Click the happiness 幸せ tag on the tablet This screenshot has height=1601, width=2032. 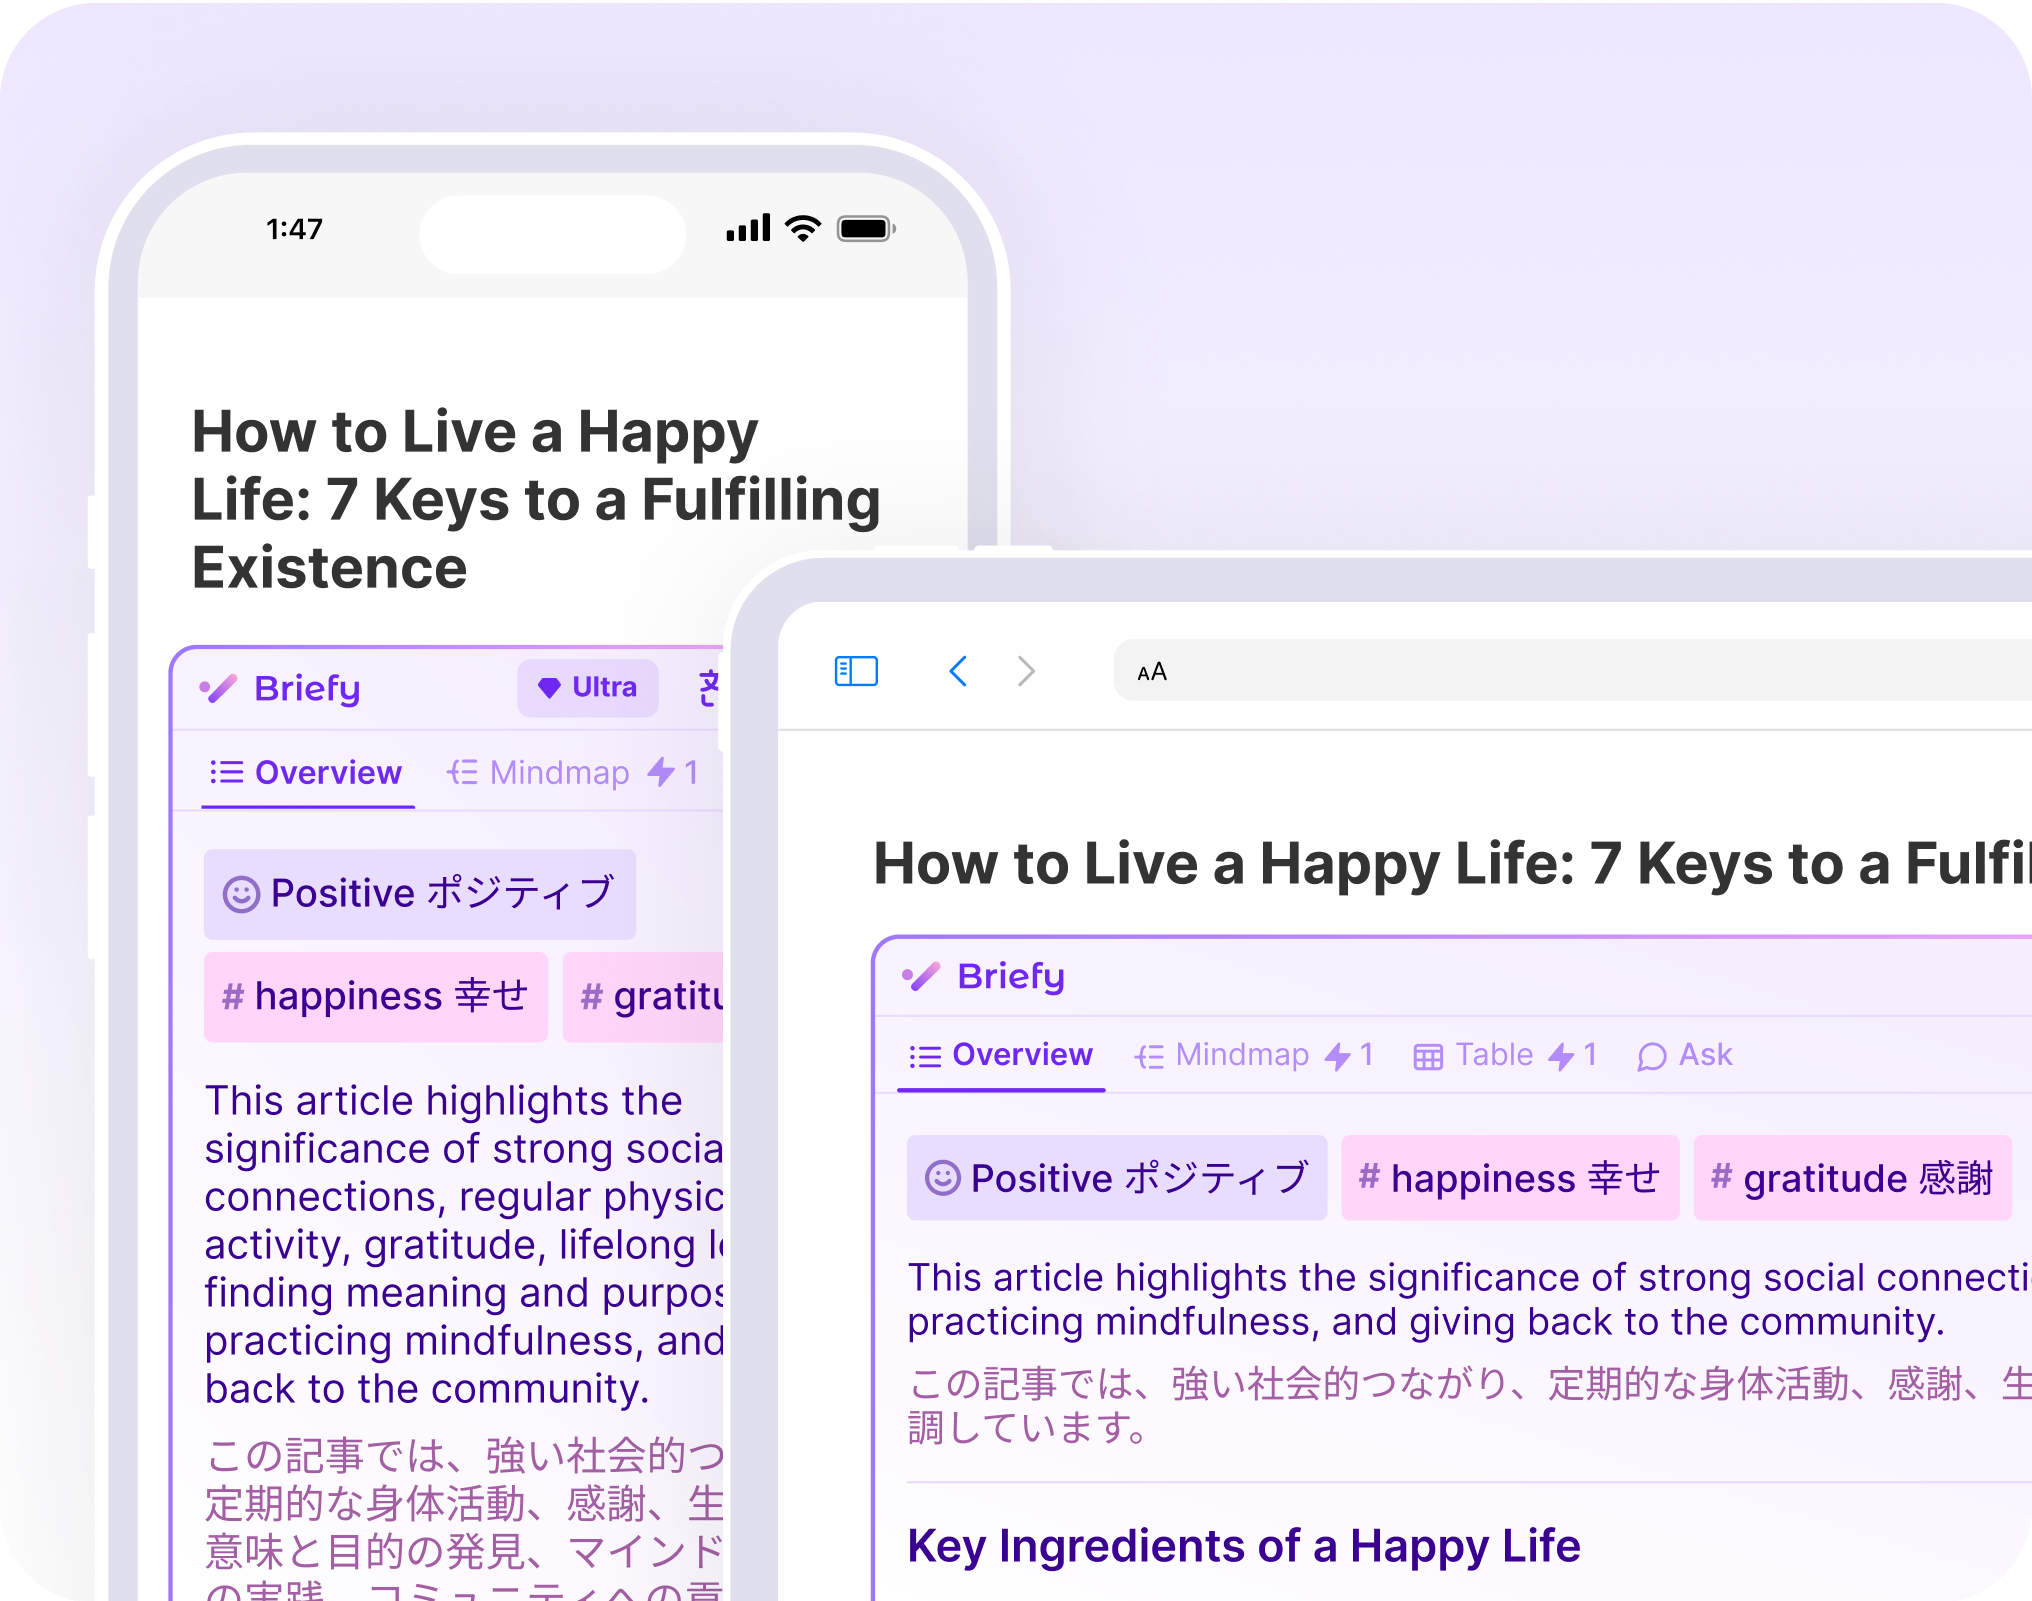click(1509, 1178)
